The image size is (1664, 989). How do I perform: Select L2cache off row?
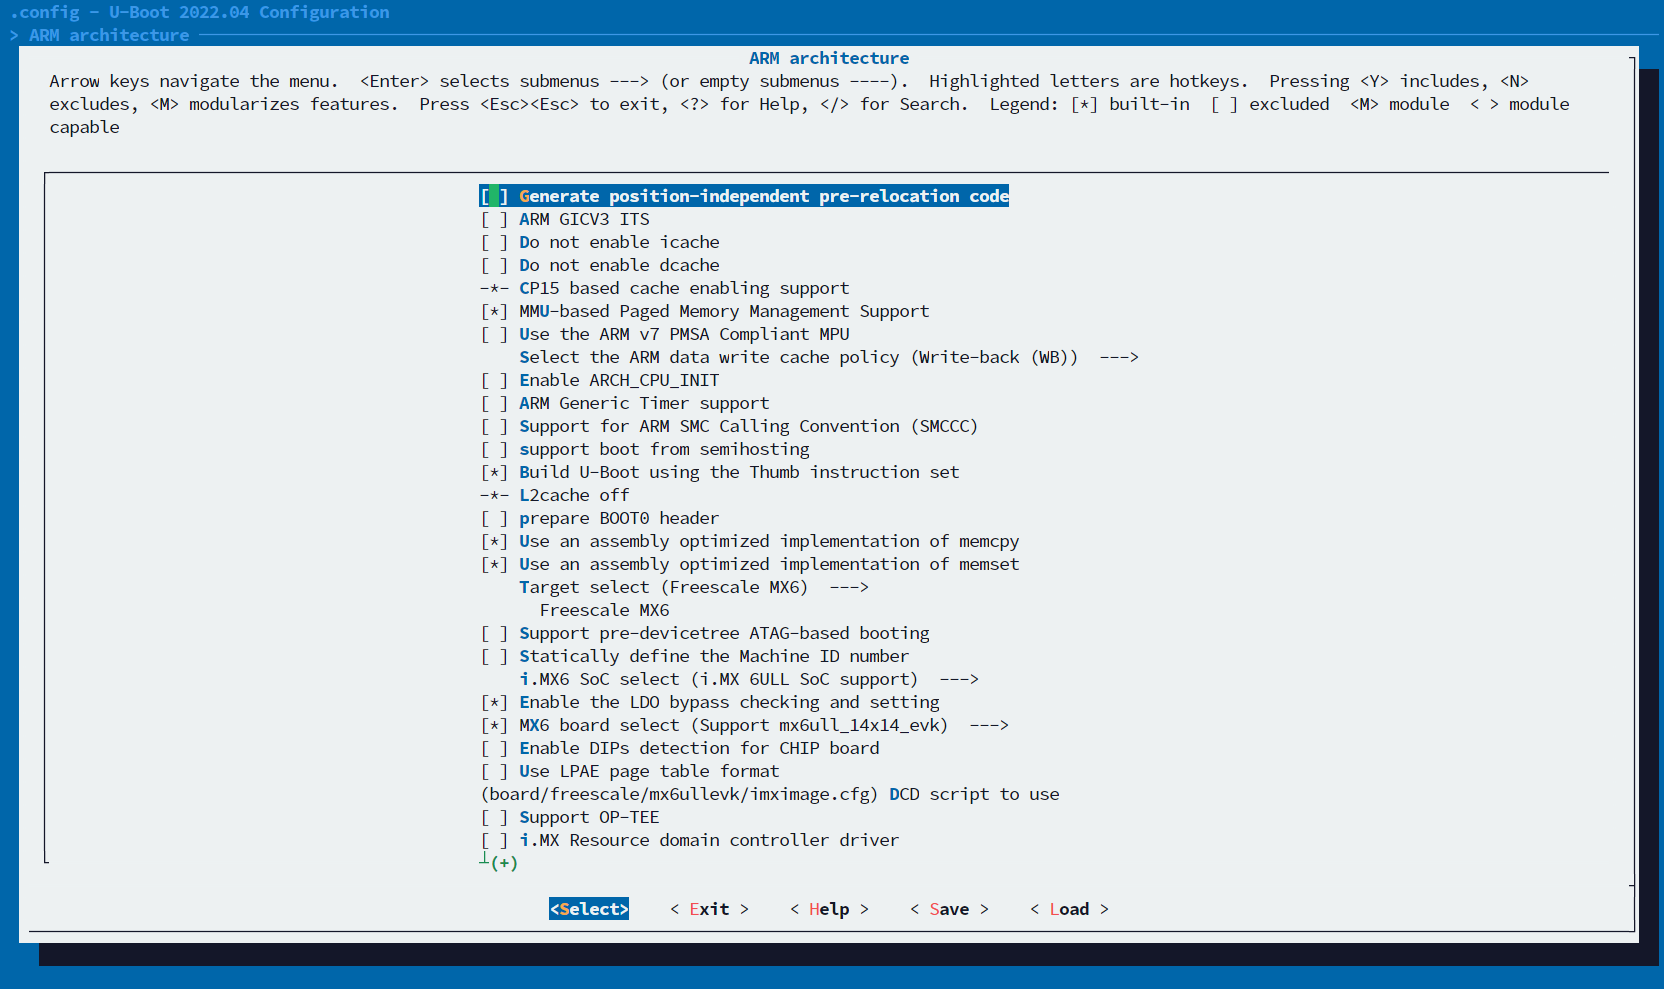[x=555, y=495]
